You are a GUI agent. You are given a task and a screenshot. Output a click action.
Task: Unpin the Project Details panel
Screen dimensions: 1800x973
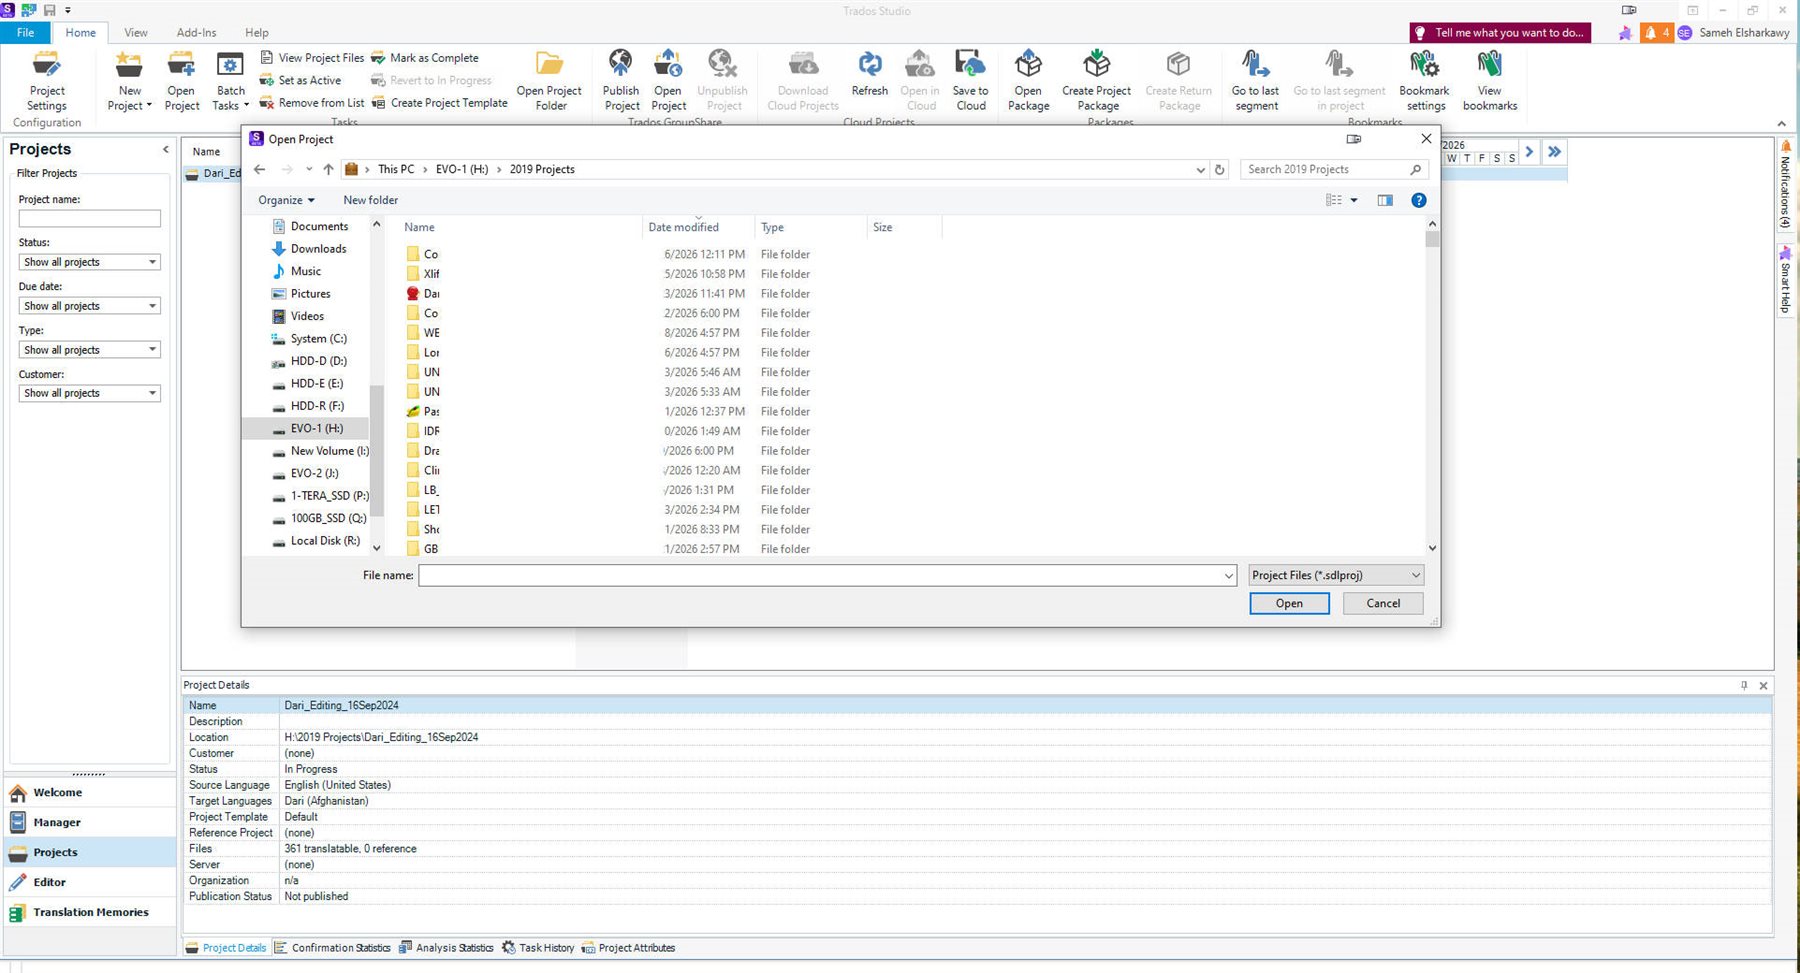point(1746,685)
